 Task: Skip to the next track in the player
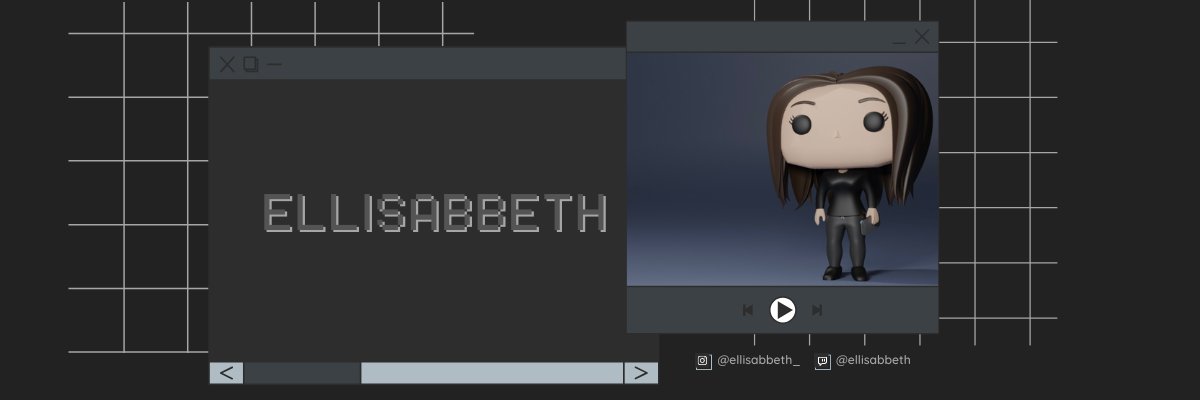[817, 310]
